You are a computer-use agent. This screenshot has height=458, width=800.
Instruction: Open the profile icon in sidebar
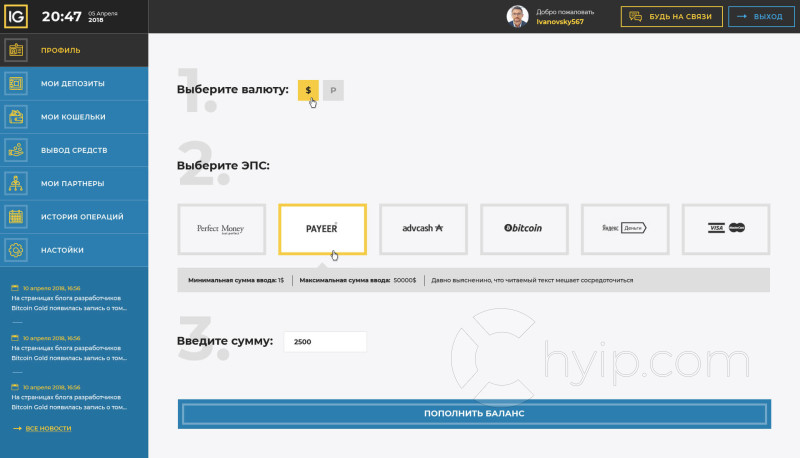(x=16, y=50)
